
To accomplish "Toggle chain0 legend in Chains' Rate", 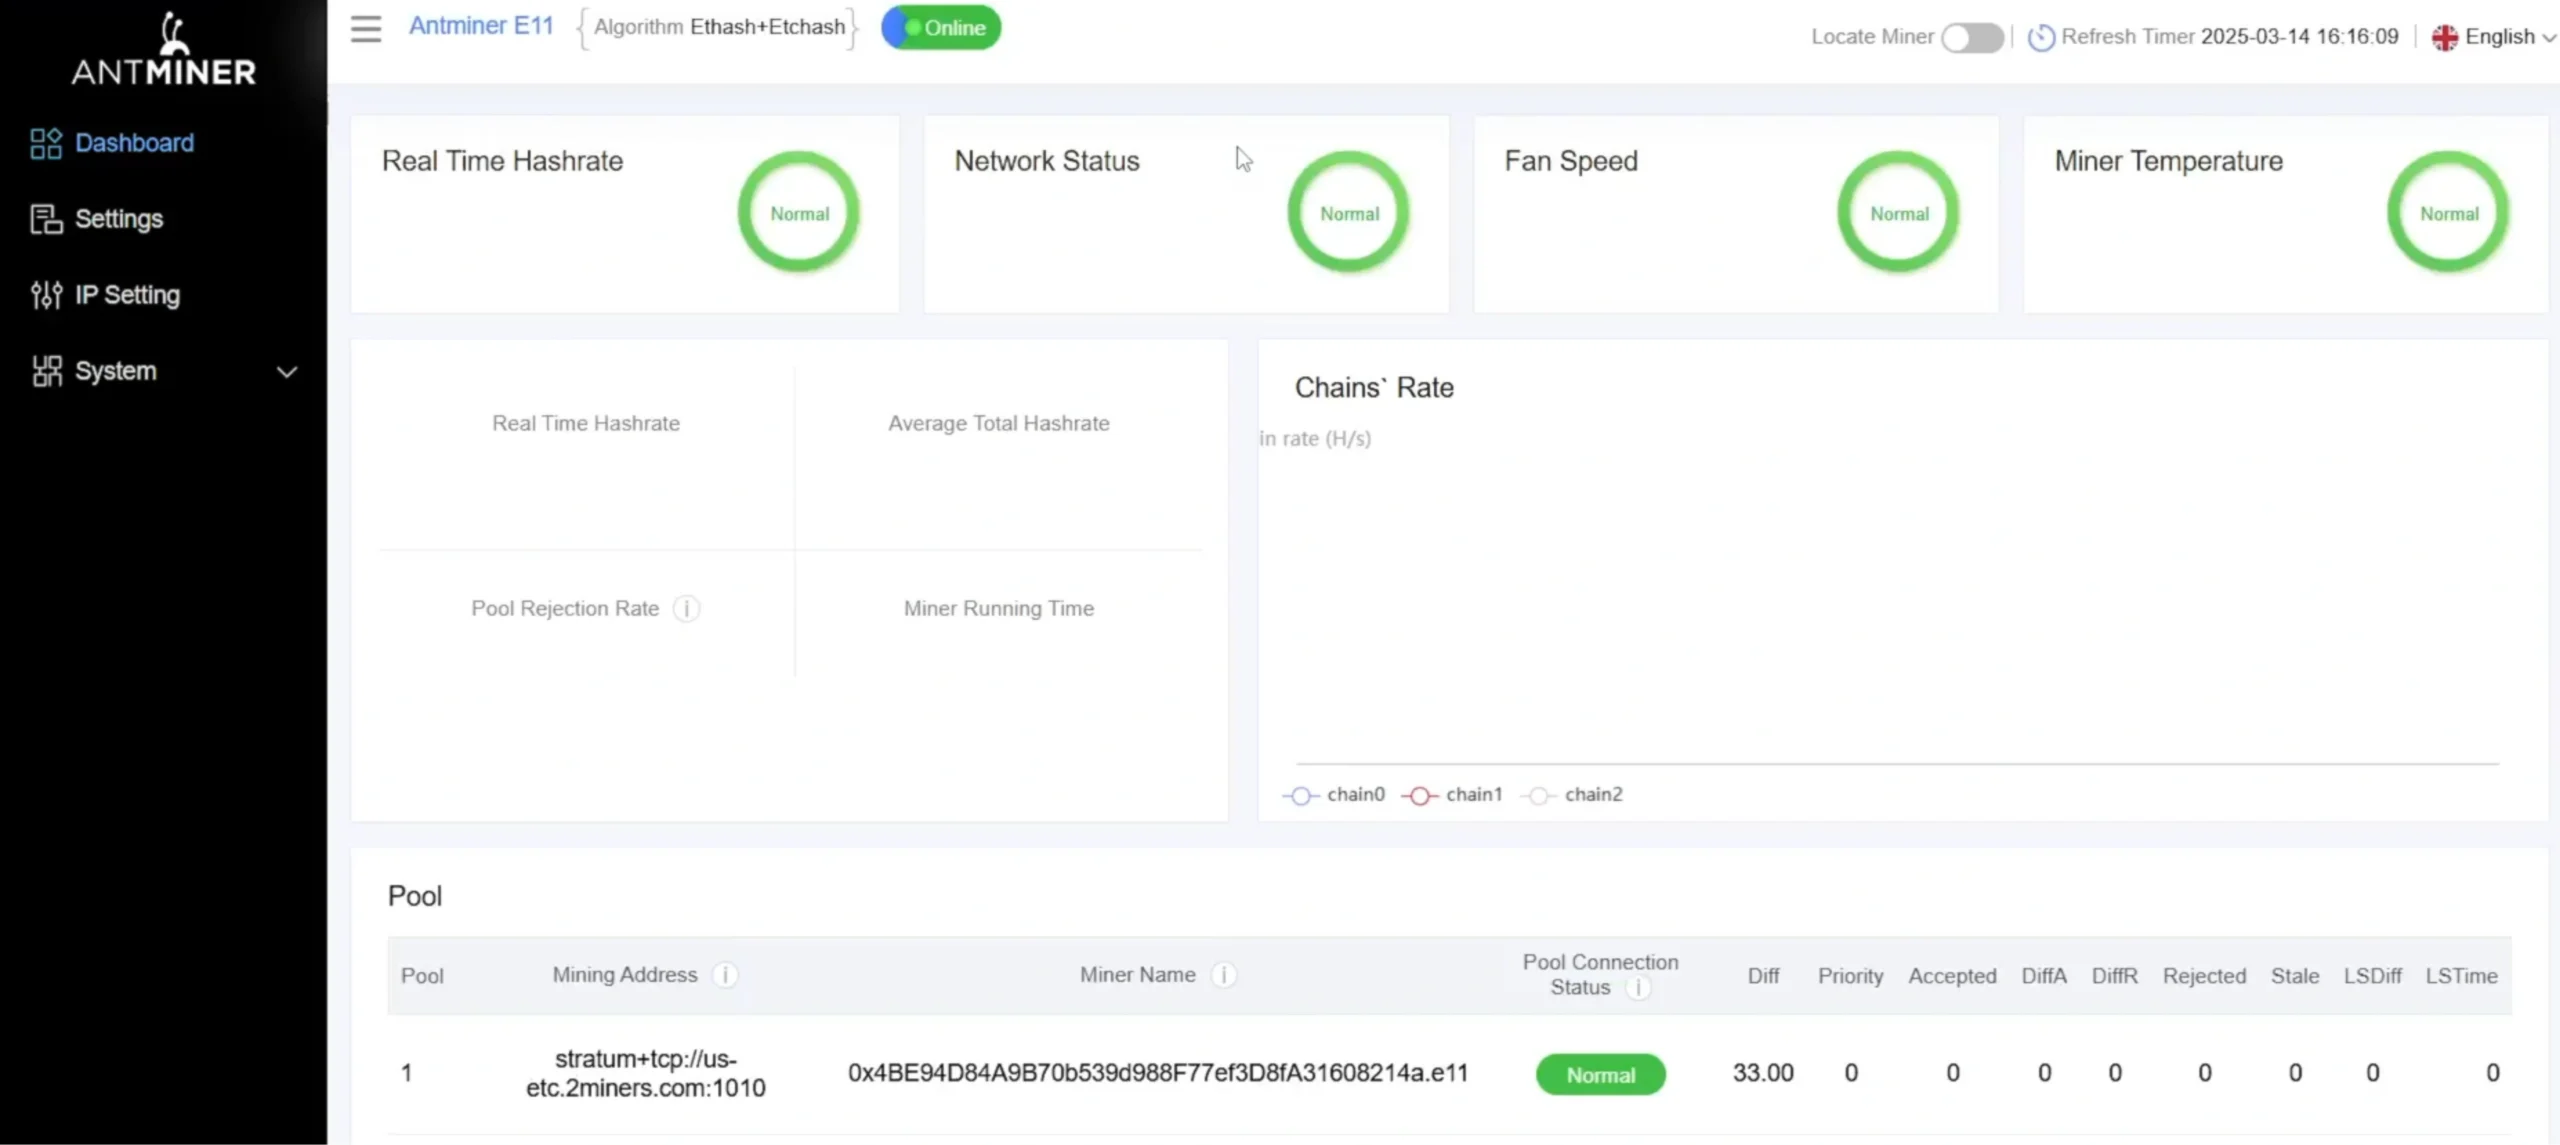I will coord(1334,795).
